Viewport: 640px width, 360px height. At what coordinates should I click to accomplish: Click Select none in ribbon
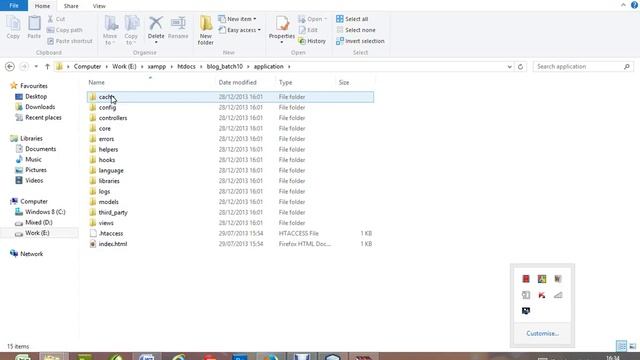pyautogui.click(x=356, y=30)
